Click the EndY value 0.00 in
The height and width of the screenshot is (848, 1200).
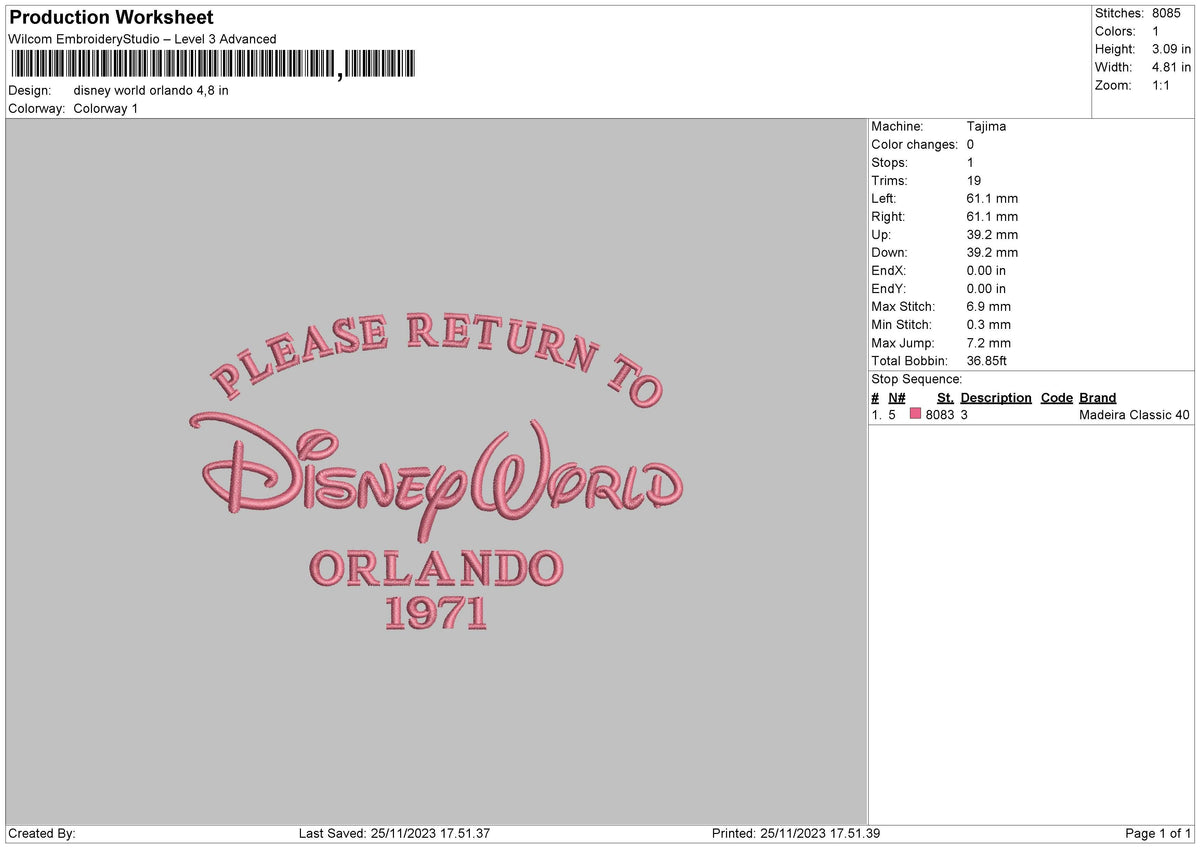pyautogui.click(x=986, y=288)
